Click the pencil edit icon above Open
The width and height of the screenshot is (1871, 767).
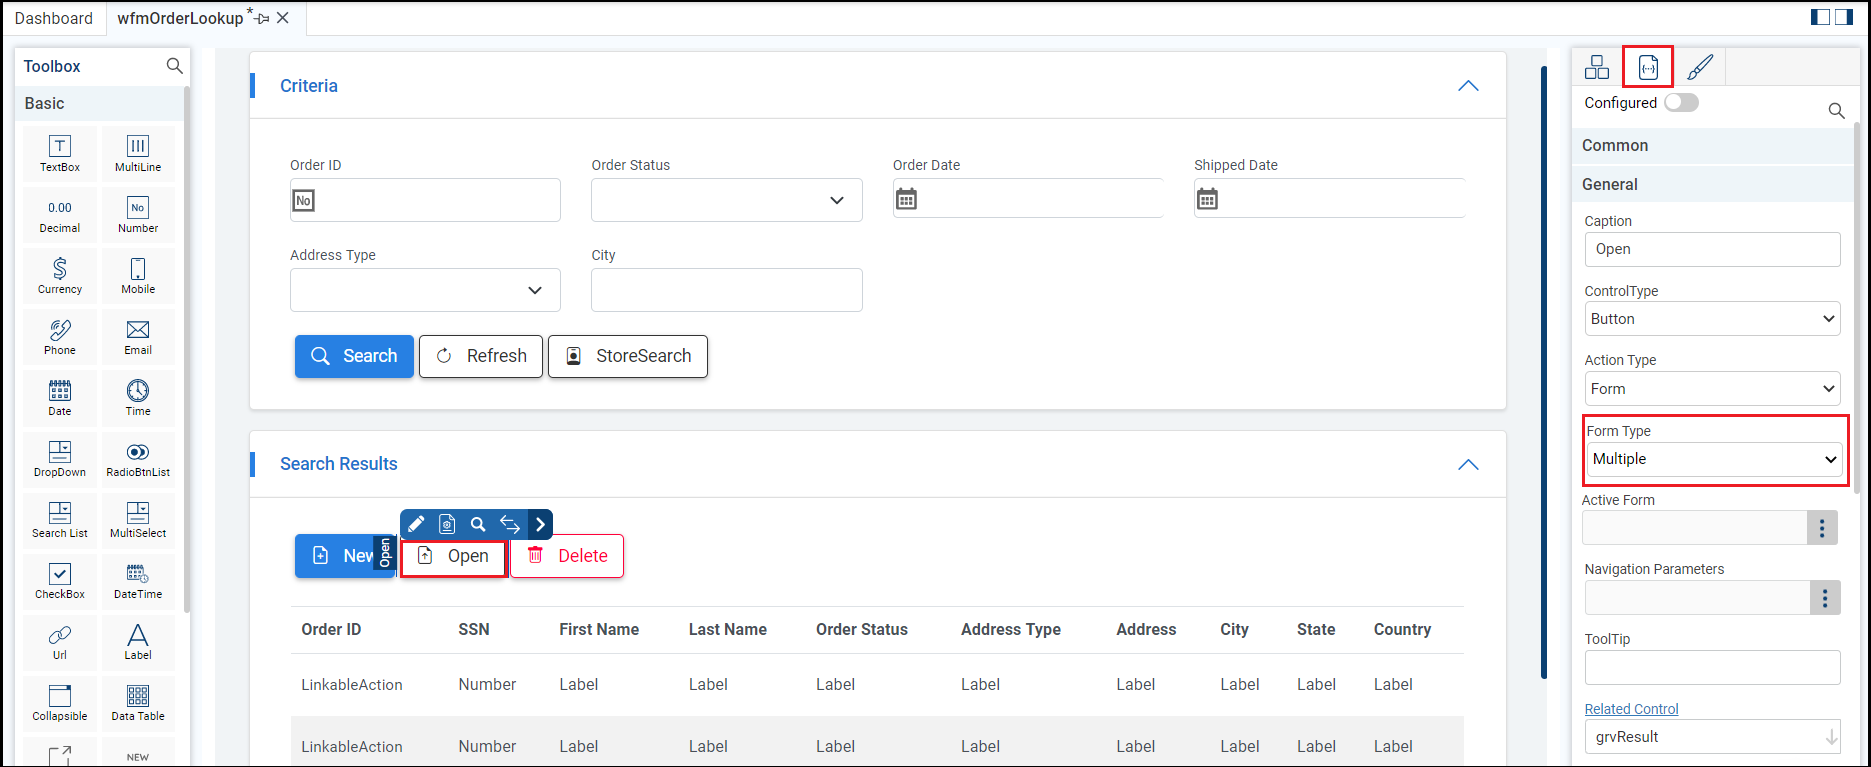click(416, 524)
